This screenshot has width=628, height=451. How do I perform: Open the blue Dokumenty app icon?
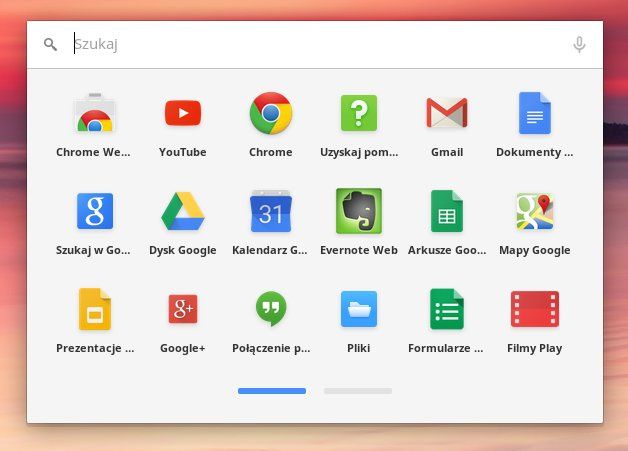pyautogui.click(x=535, y=113)
